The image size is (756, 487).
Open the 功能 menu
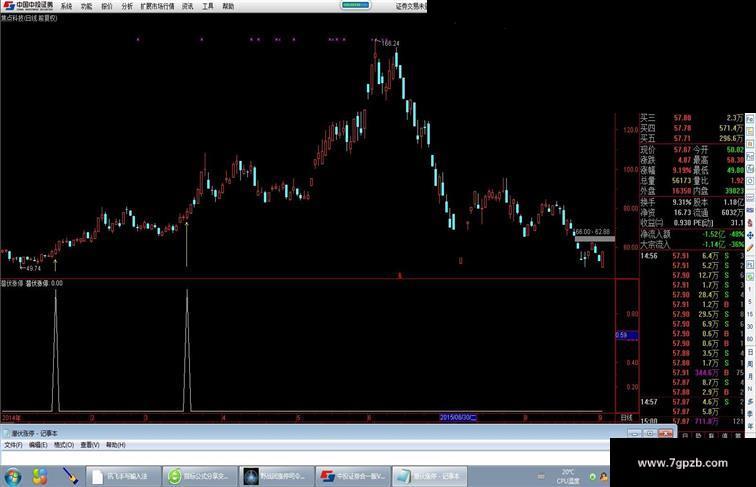click(x=86, y=6)
